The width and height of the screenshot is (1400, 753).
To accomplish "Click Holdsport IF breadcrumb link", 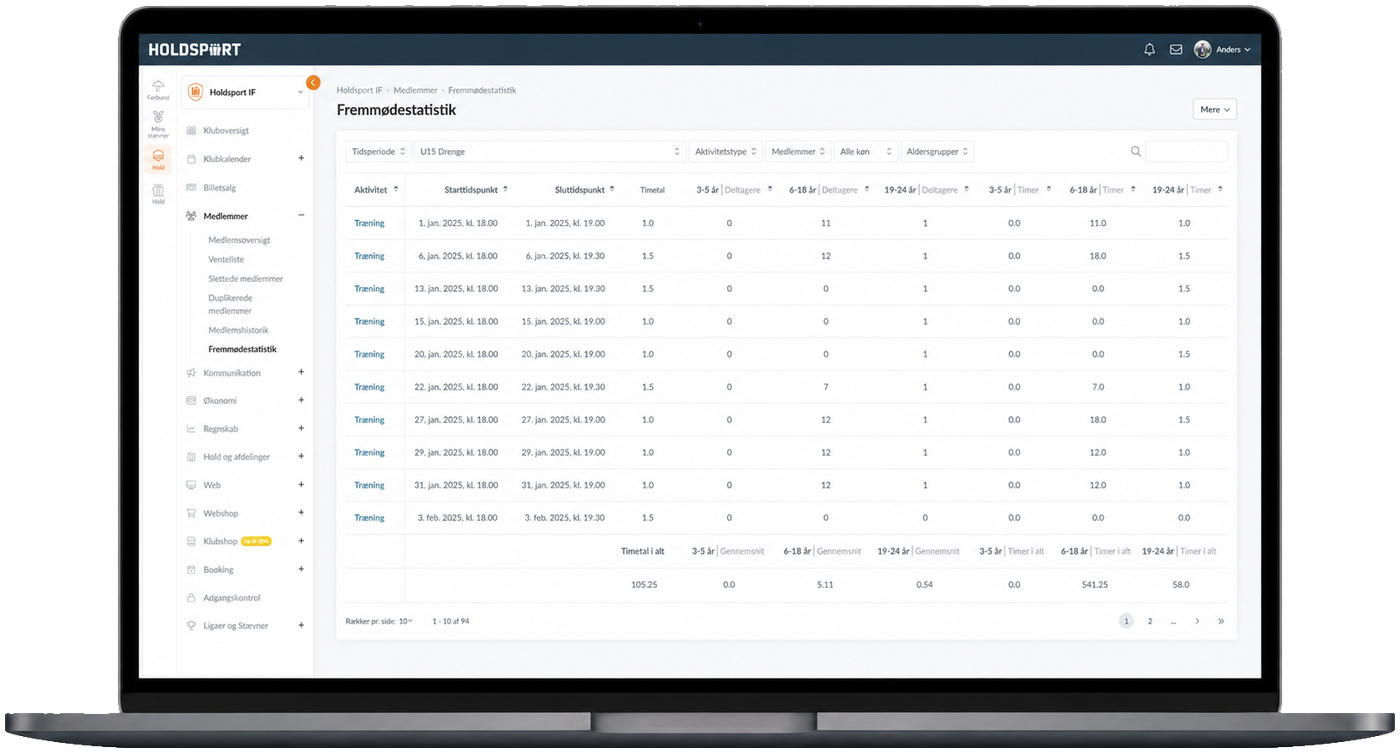I will point(360,90).
